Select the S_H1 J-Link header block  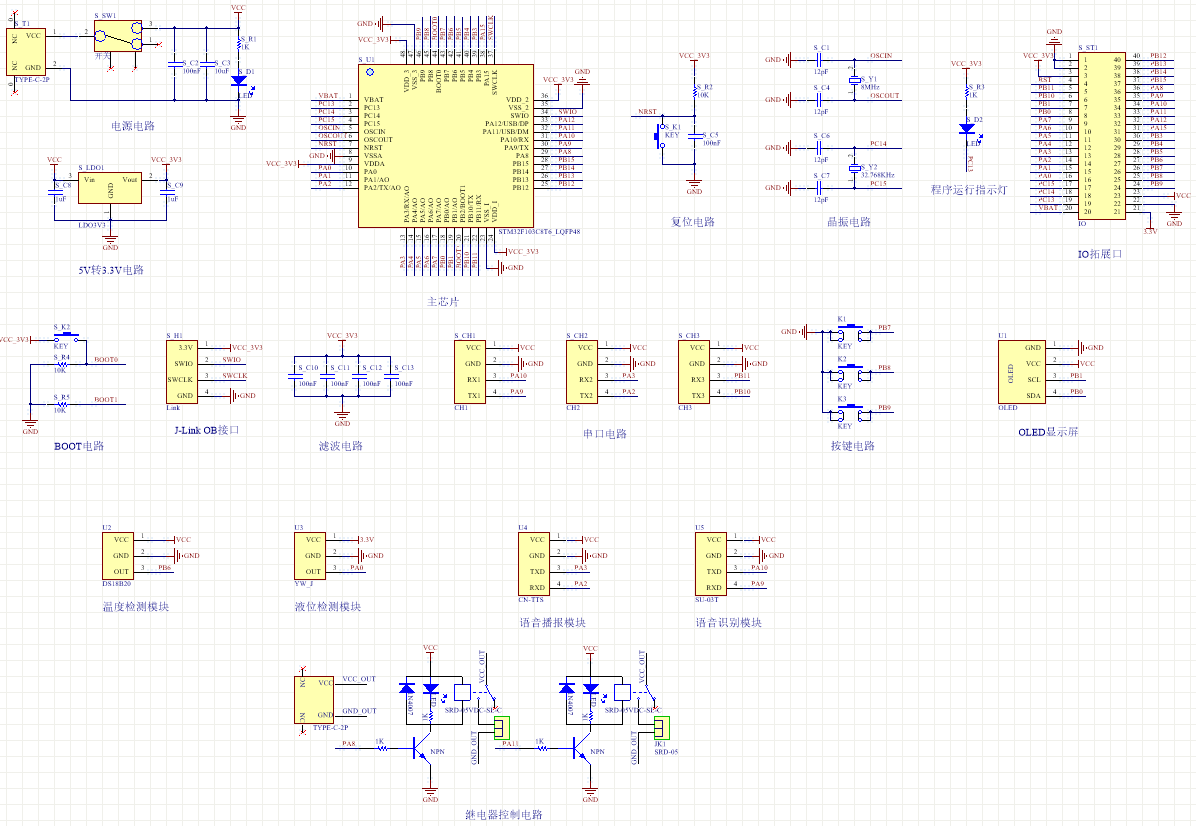182,372
